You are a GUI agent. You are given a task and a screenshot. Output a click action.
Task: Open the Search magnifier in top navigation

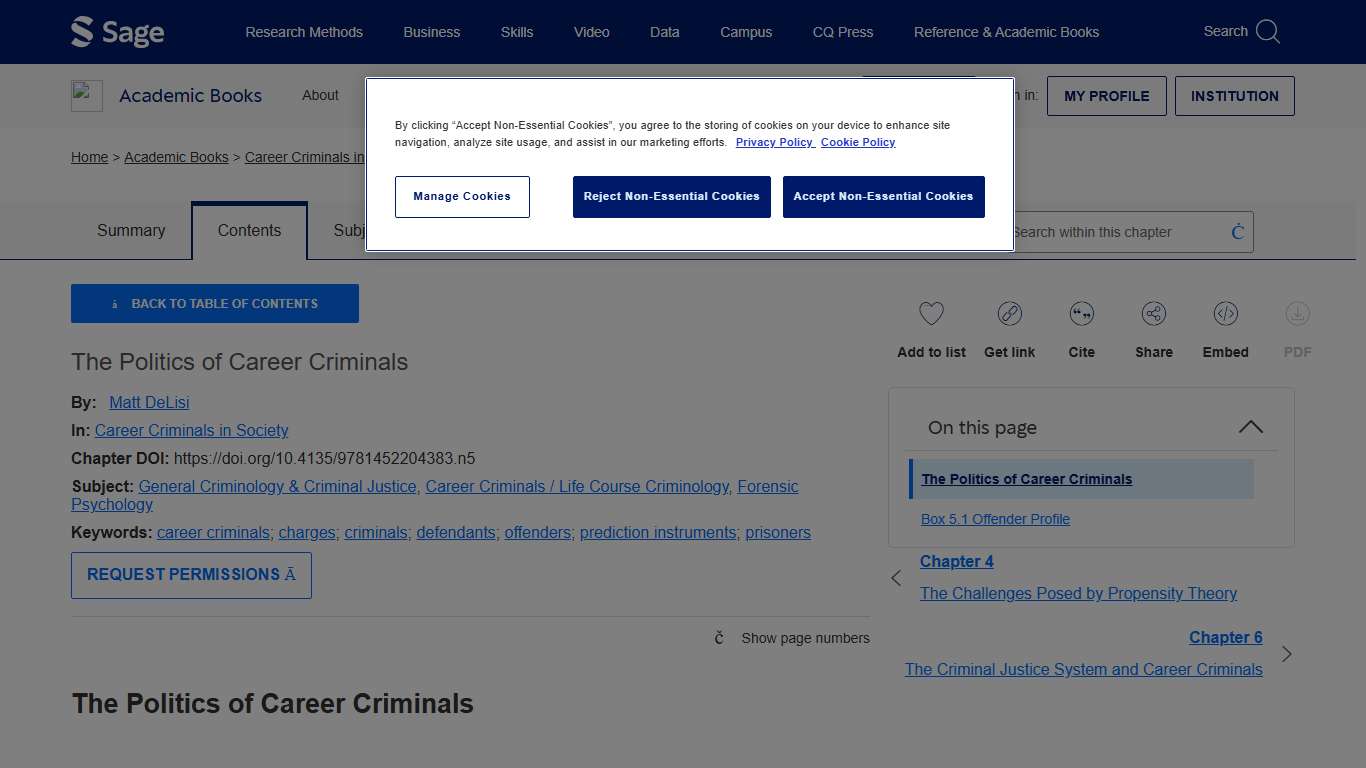1266,31
